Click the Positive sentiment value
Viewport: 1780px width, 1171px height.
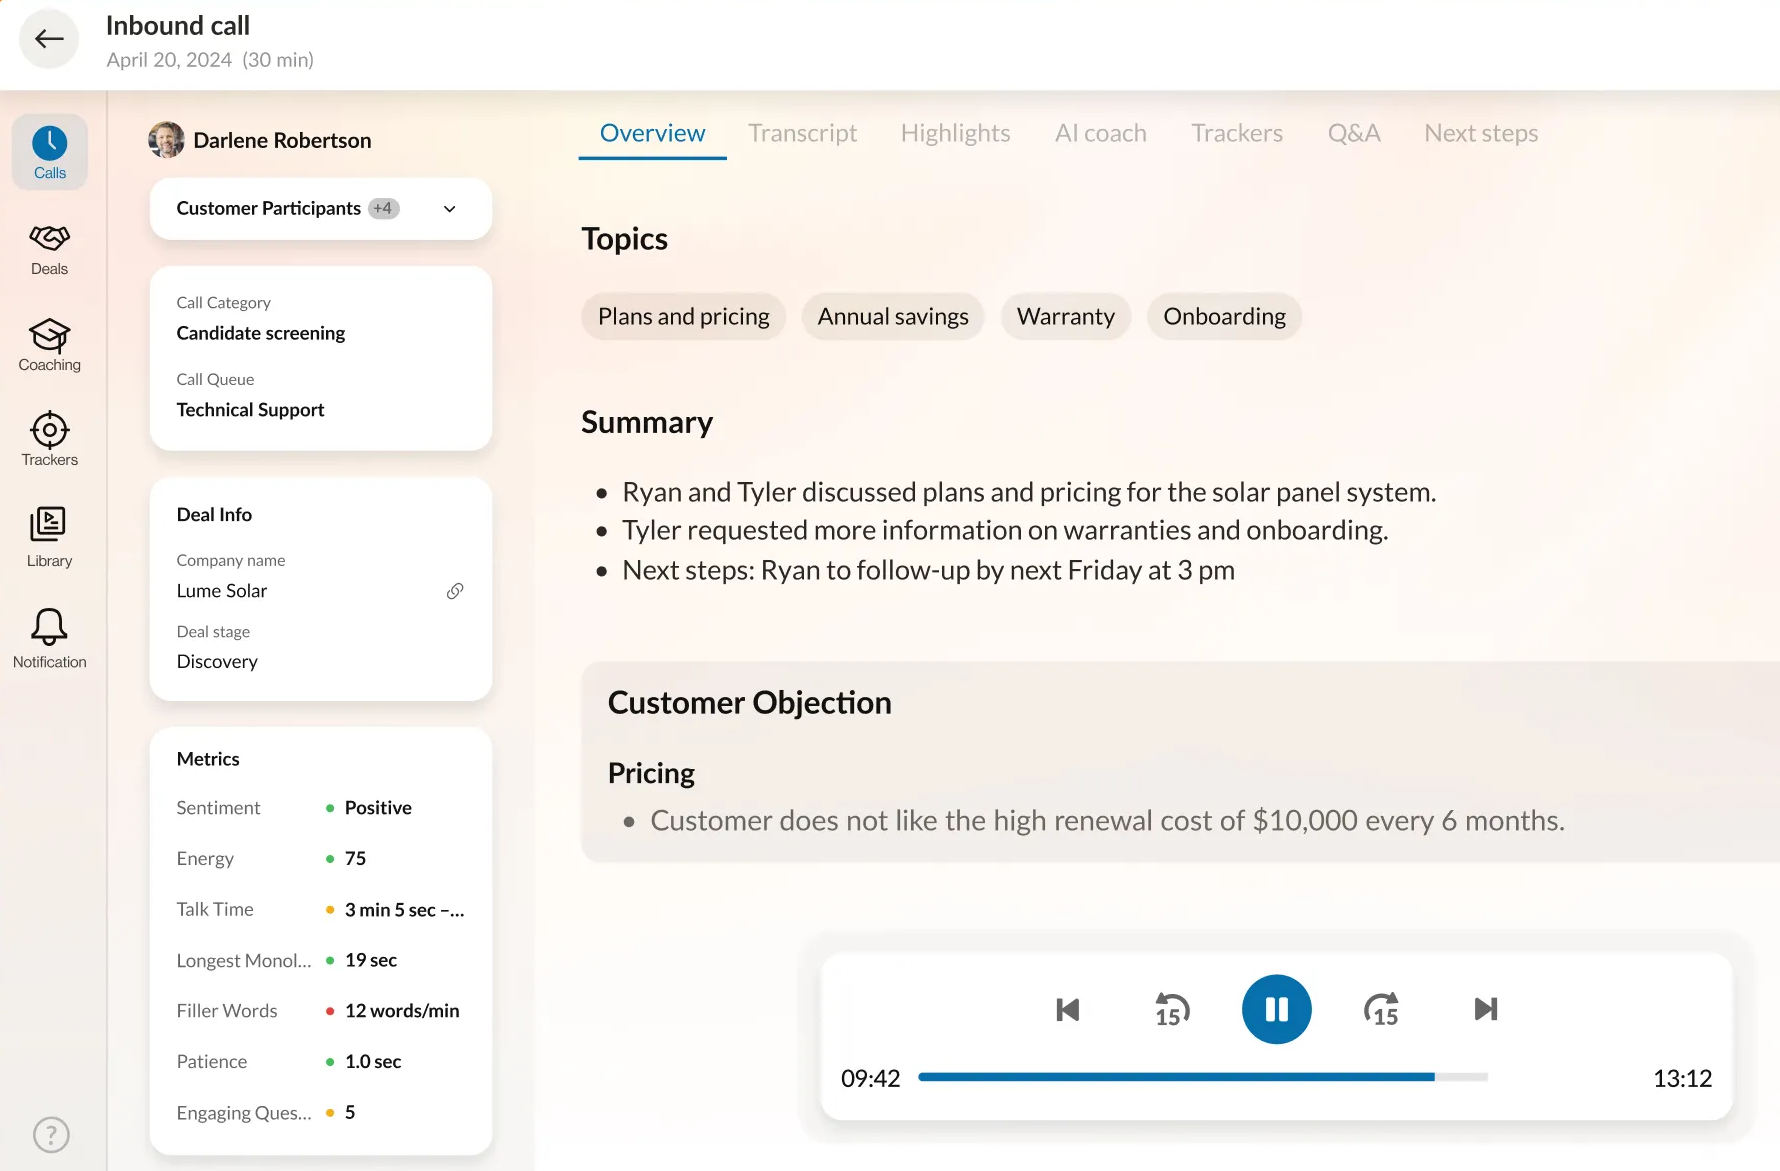point(378,808)
